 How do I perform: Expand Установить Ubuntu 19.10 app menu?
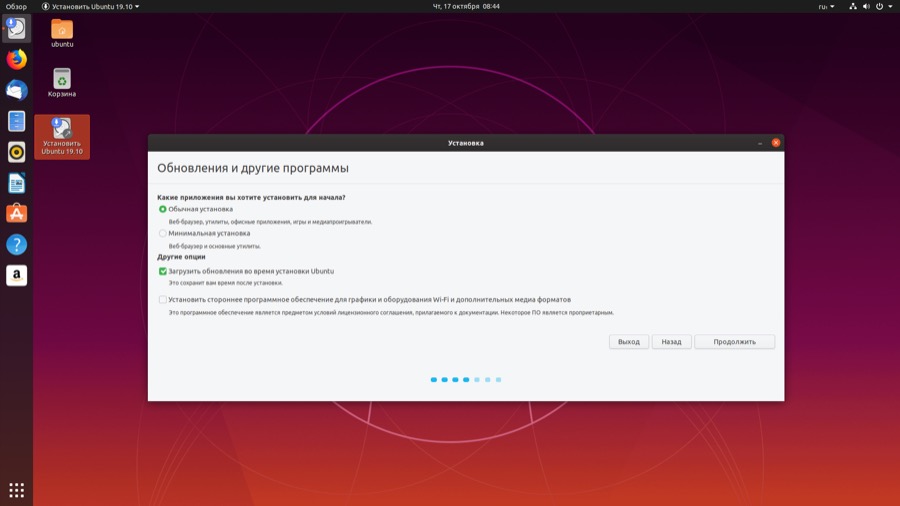click(x=91, y=6)
